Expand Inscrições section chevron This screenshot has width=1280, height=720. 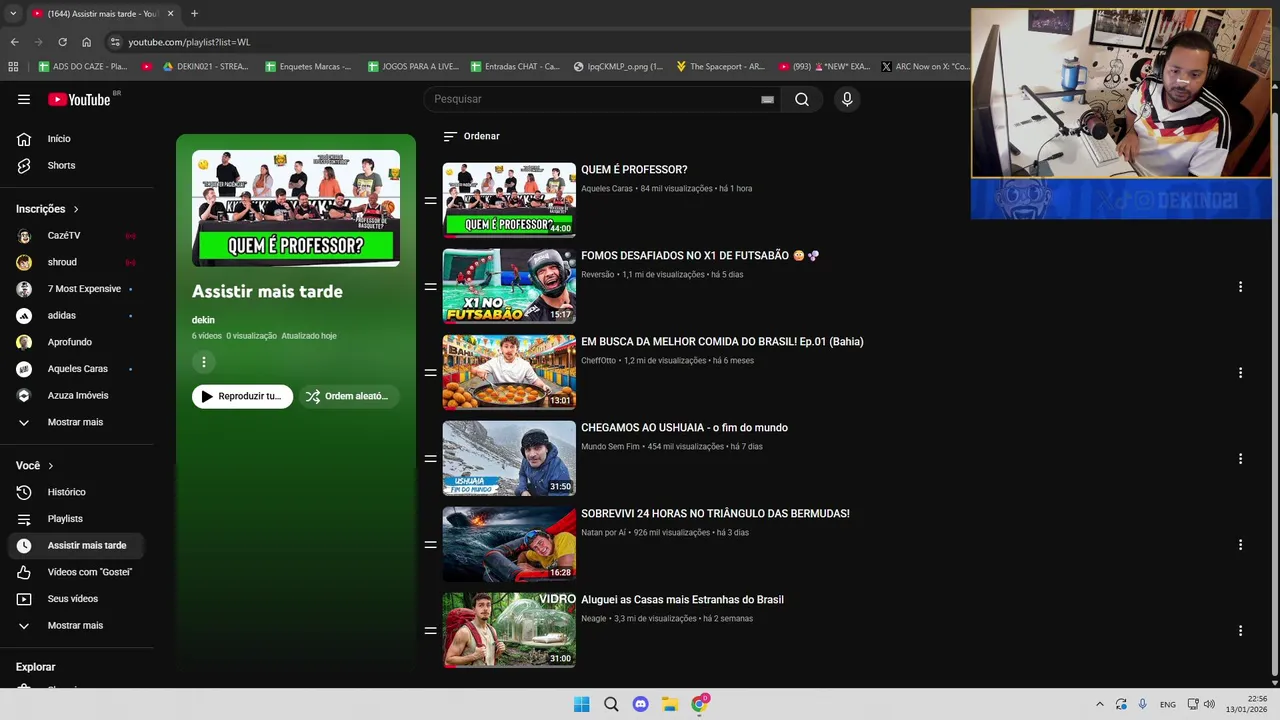click(76, 209)
